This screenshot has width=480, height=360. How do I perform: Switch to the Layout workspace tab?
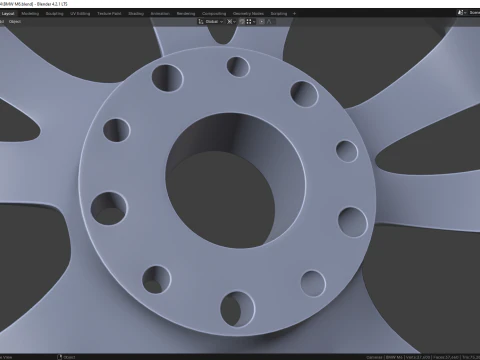point(8,14)
